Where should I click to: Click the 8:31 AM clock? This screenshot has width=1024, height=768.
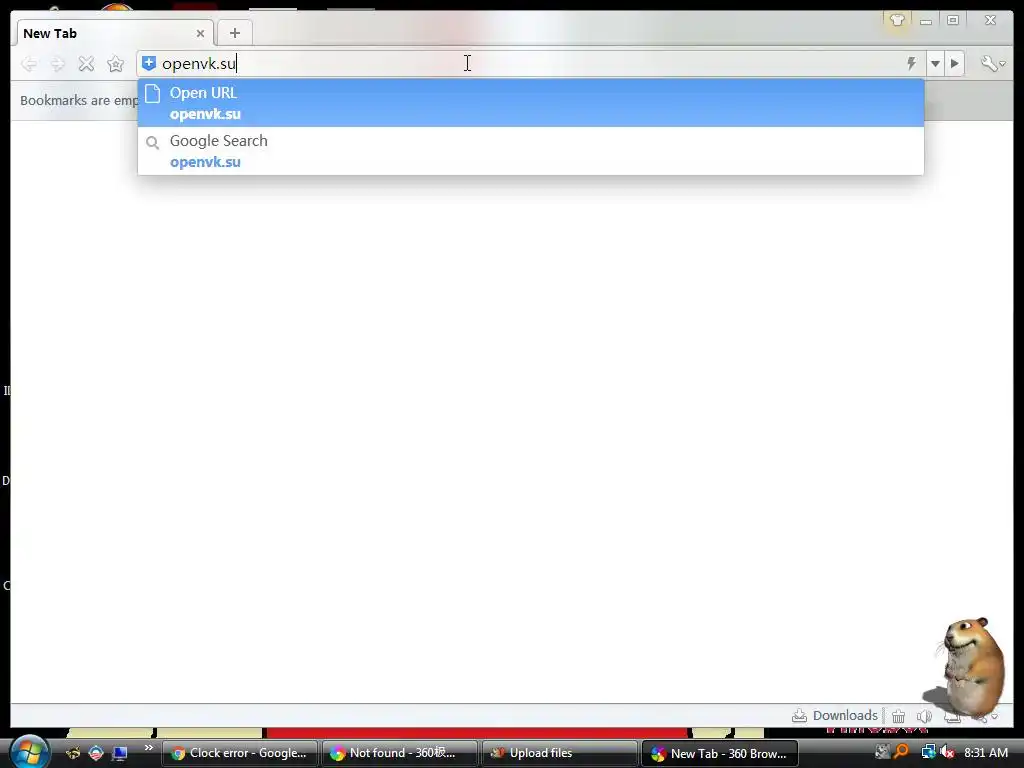pos(986,752)
